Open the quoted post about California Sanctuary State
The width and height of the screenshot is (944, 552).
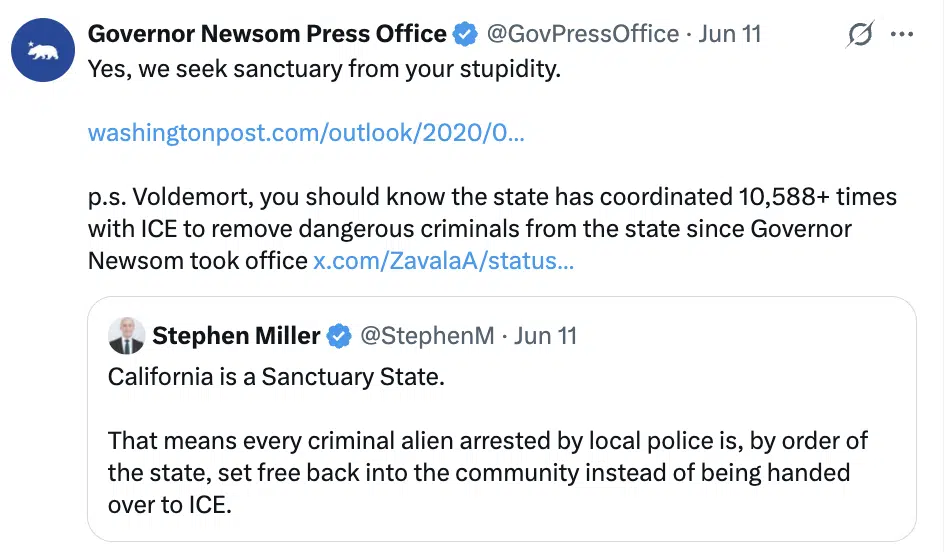(502, 419)
